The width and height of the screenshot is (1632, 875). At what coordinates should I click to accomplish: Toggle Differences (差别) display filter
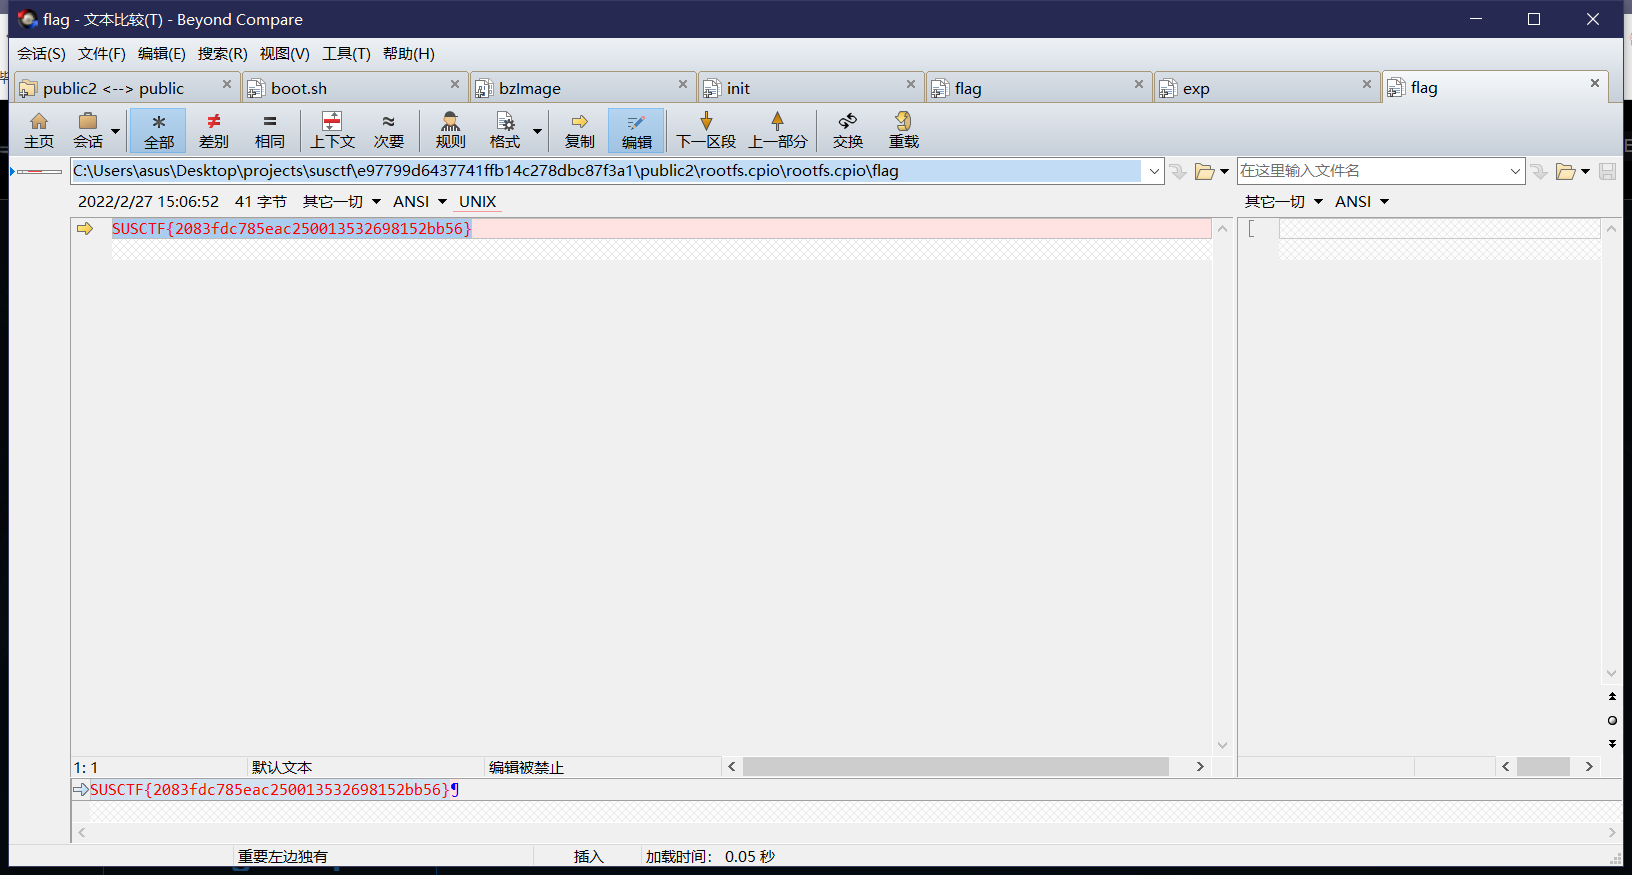213,130
